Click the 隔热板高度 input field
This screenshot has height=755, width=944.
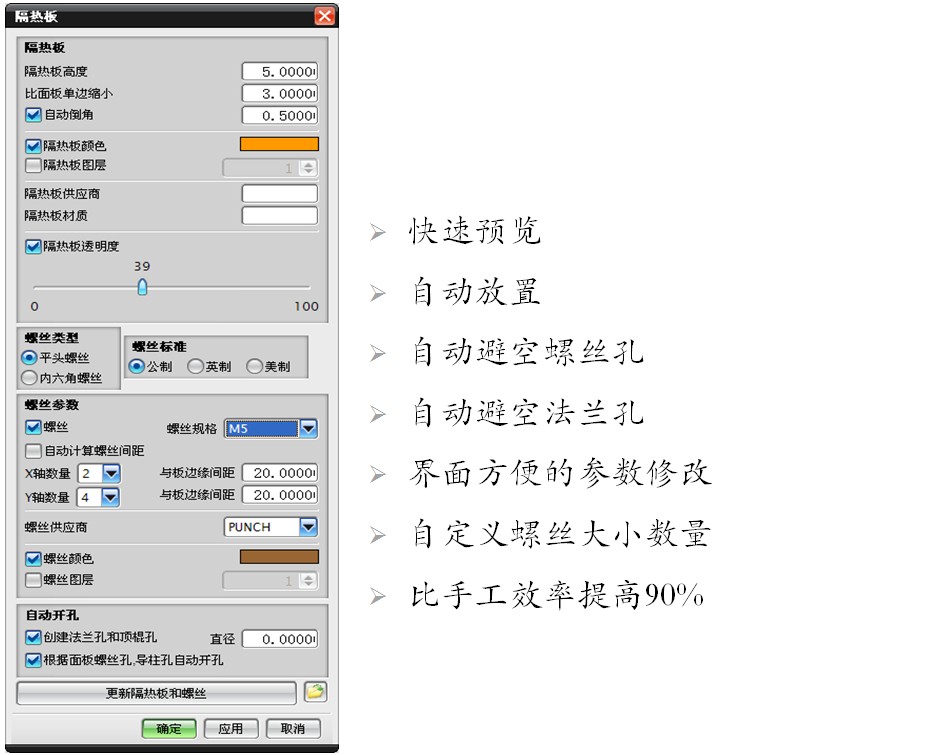tap(279, 72)
